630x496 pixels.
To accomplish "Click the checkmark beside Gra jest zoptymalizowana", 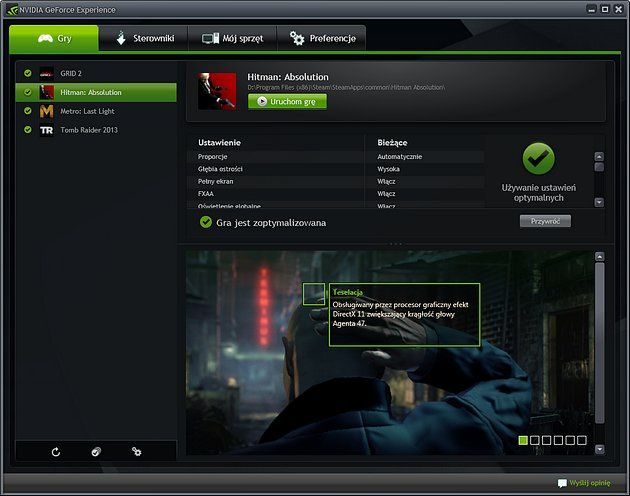I will [x=206, y=222].
